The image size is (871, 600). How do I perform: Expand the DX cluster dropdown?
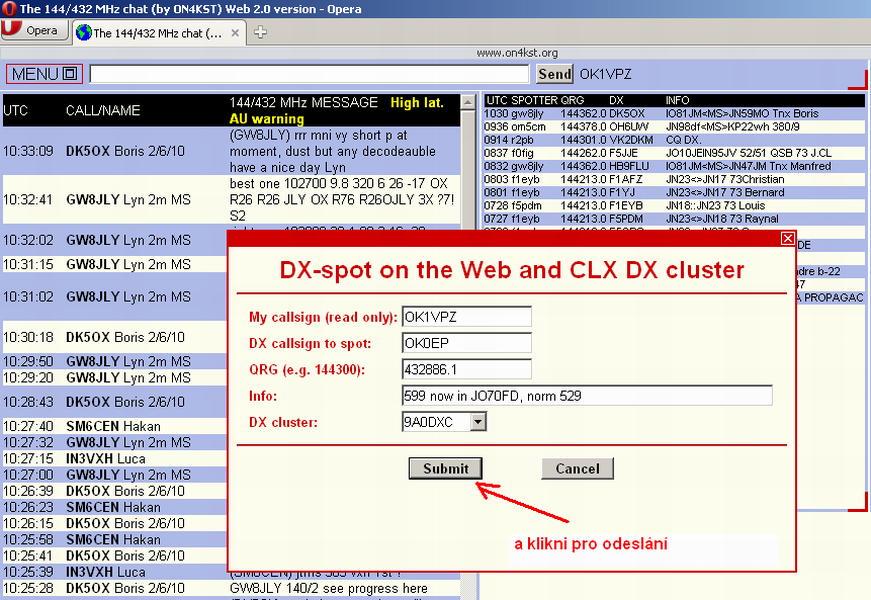pos(477,422)
